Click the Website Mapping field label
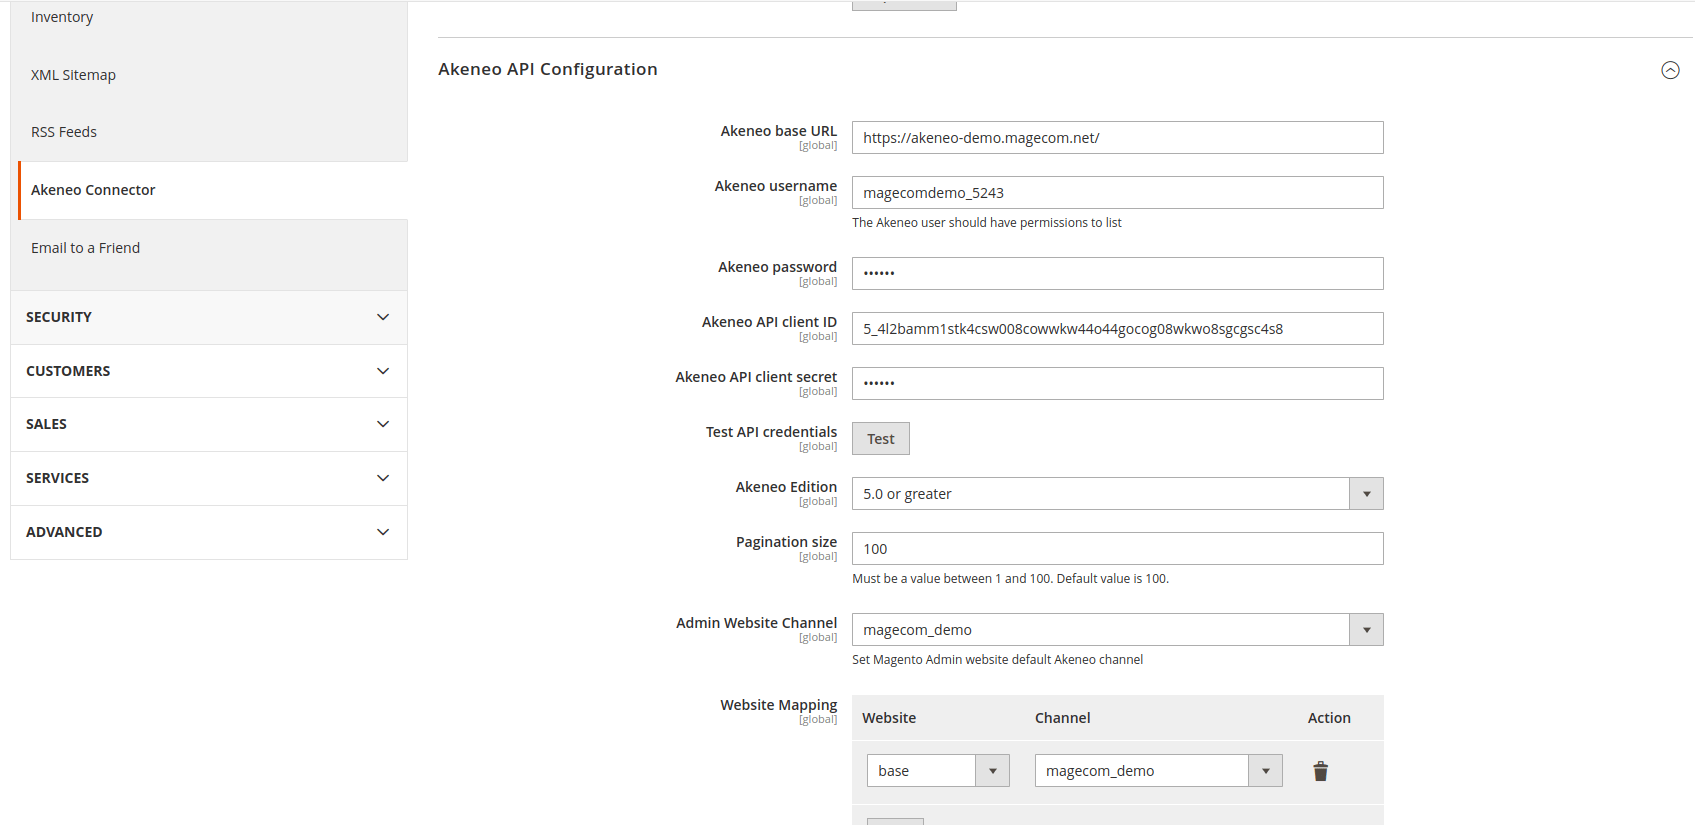Image resolution: width=1695 pixels, height=825 pixels. (778, 705)
